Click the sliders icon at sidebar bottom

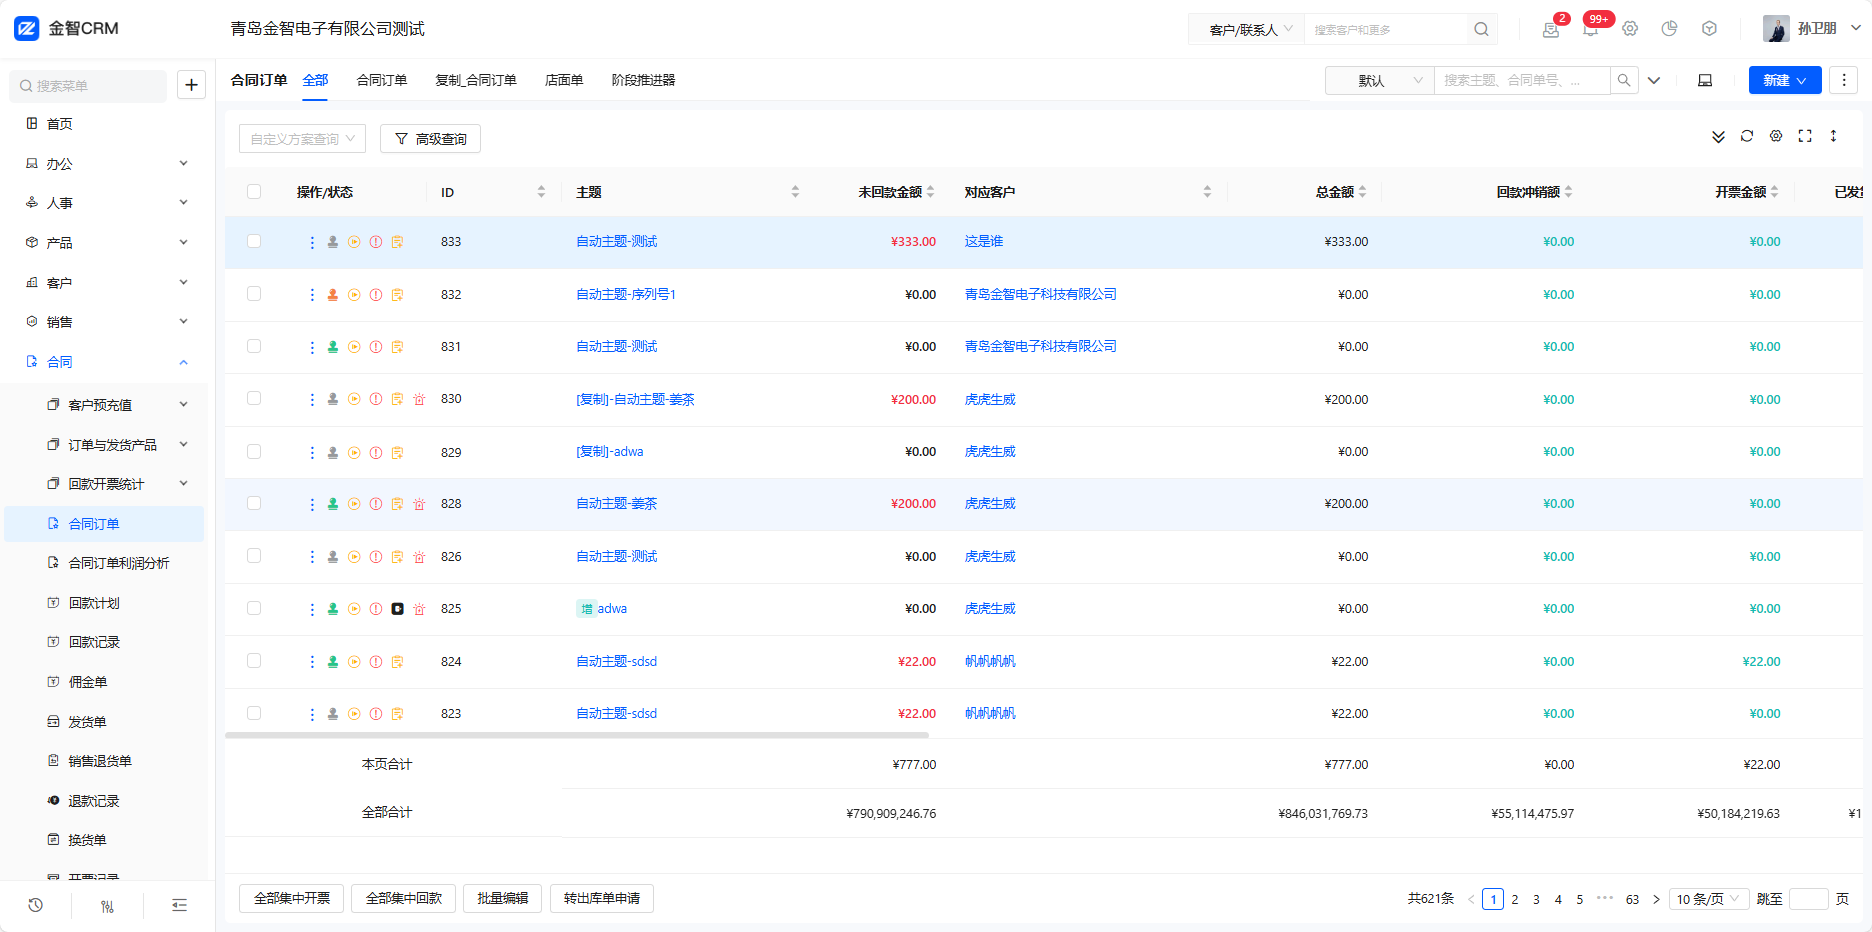point(107,906)
